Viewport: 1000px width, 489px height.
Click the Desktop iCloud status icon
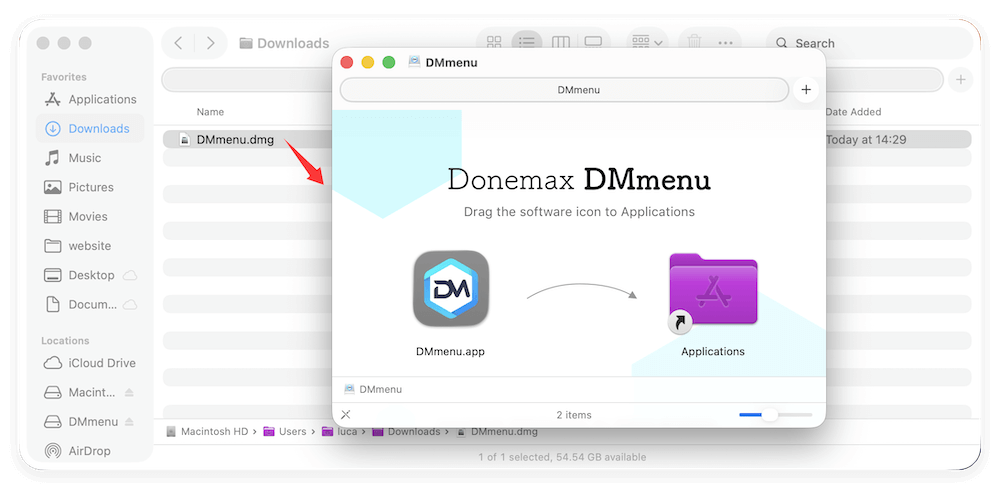[130, 275]
